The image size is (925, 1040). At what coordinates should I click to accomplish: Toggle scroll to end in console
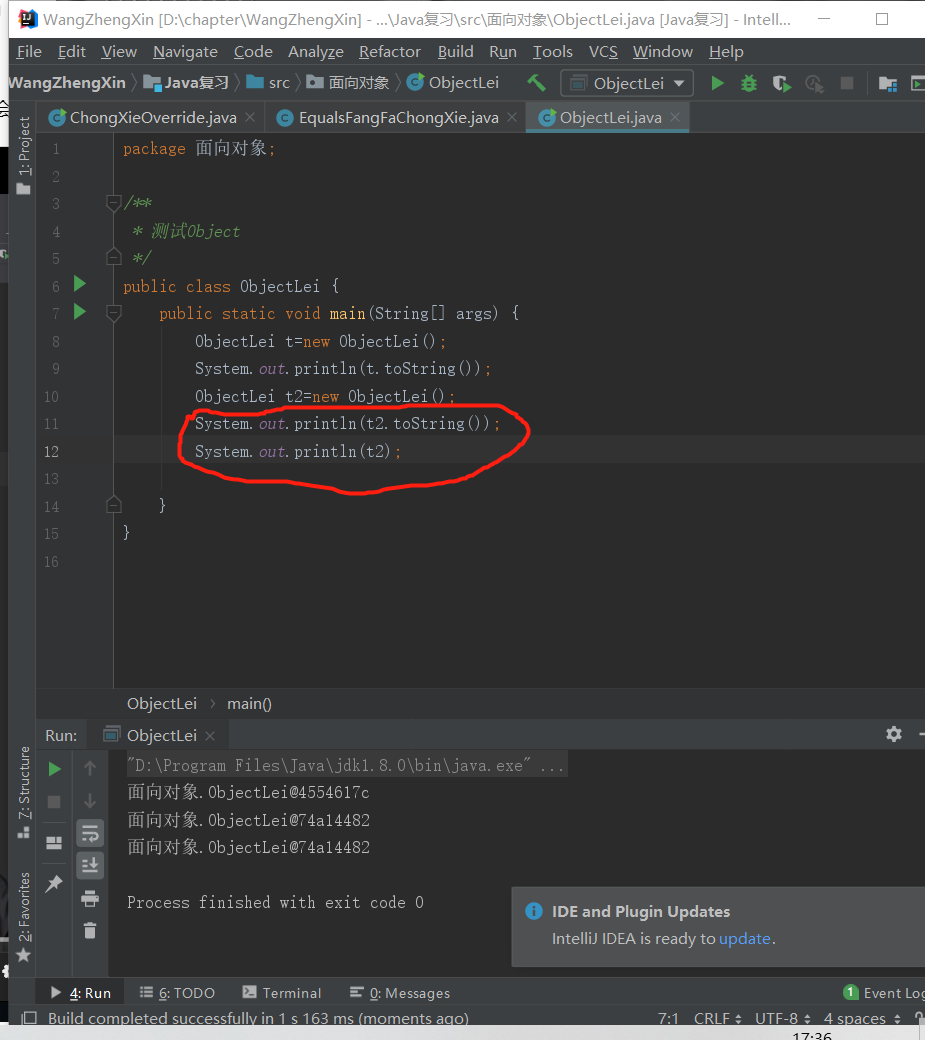point(90,865)
